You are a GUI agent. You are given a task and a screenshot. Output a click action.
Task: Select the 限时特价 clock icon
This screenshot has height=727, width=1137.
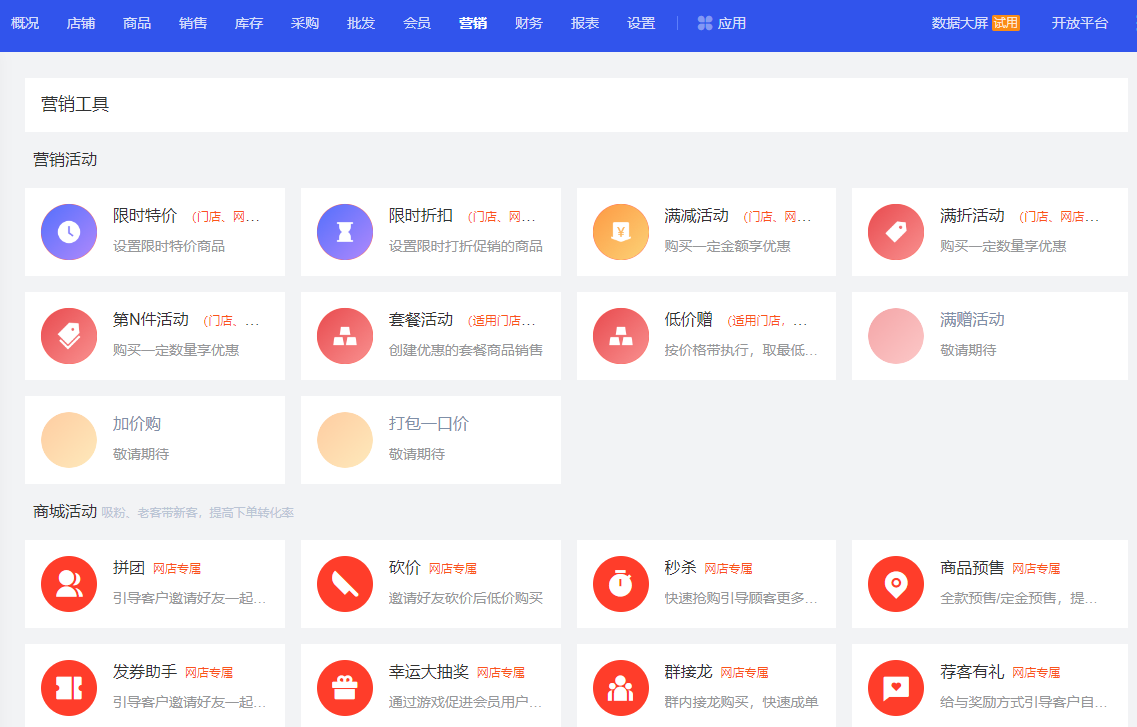68,231
